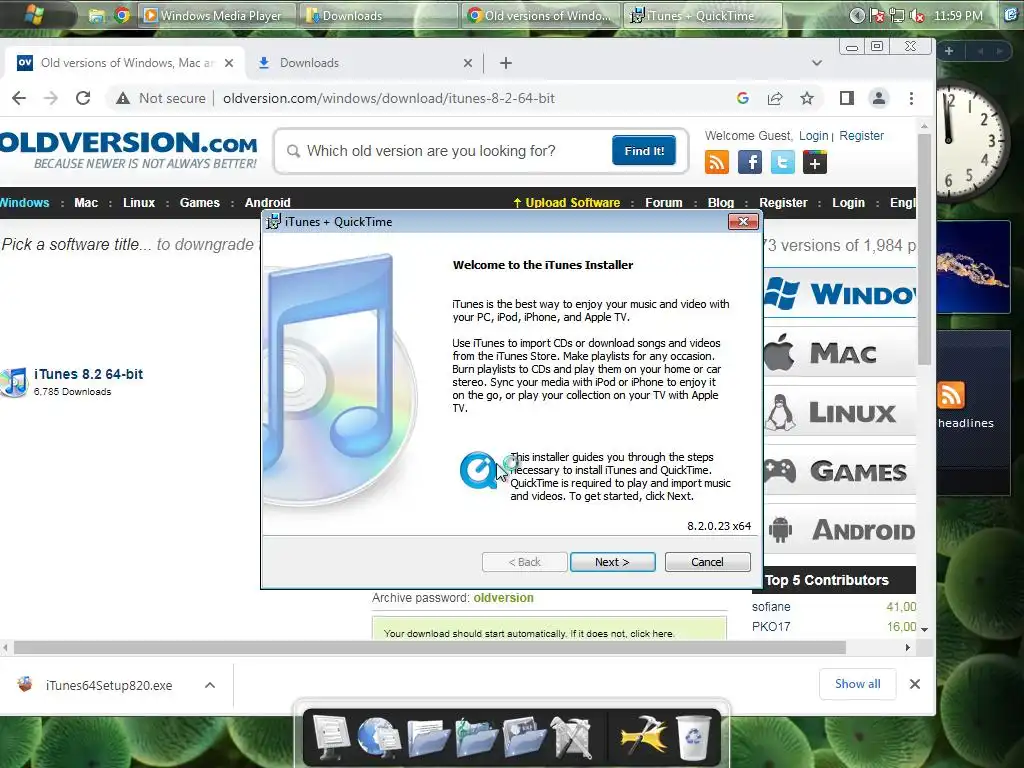Open the Twitter icon on oldversion
The width and height of the screenshot is (1024, 768).
point(782,162)
